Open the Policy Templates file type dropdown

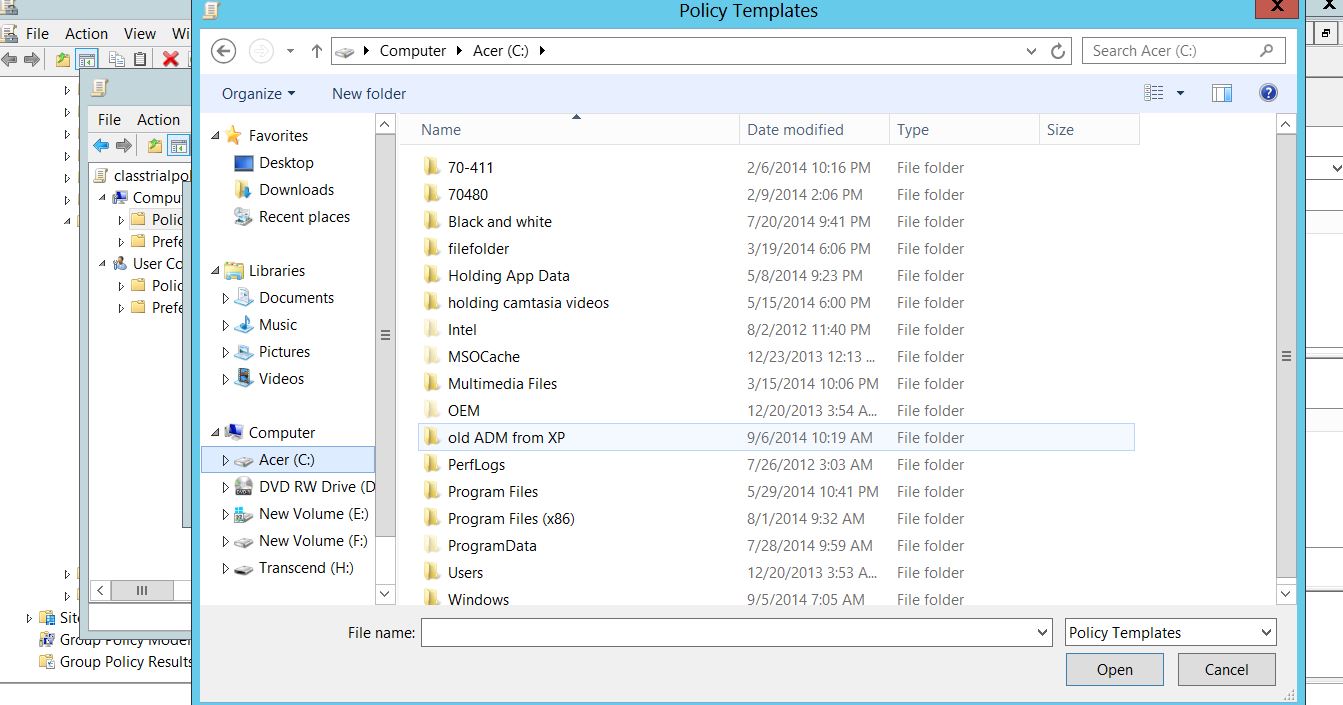[1170, 633]
